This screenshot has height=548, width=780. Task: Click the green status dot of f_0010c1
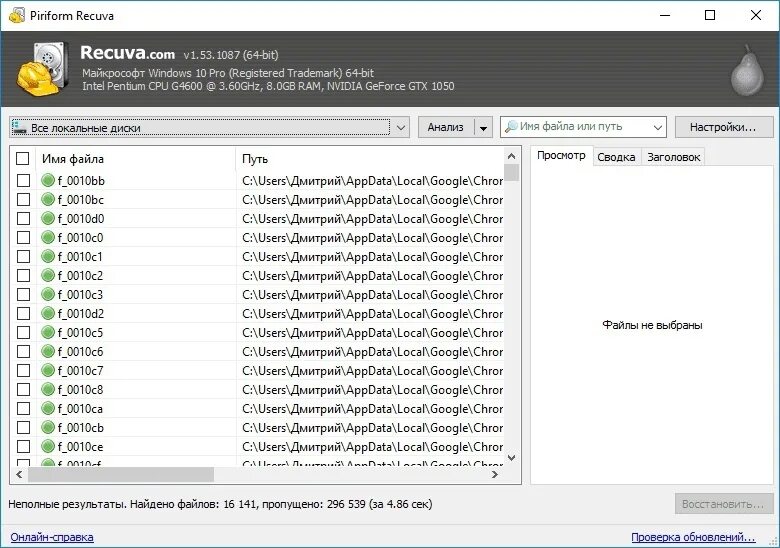point(48,257)
